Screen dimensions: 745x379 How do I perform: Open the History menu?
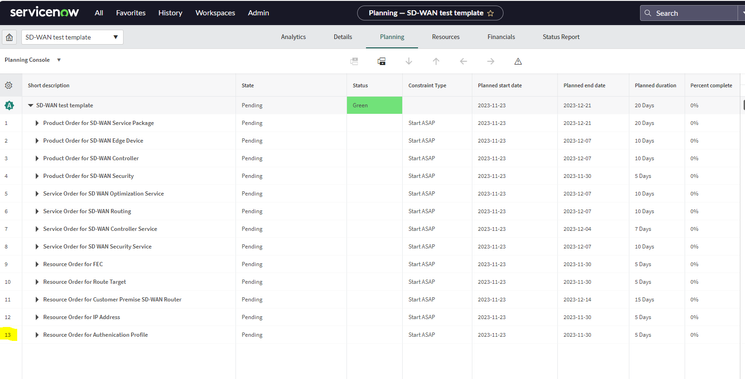point(170,13)
